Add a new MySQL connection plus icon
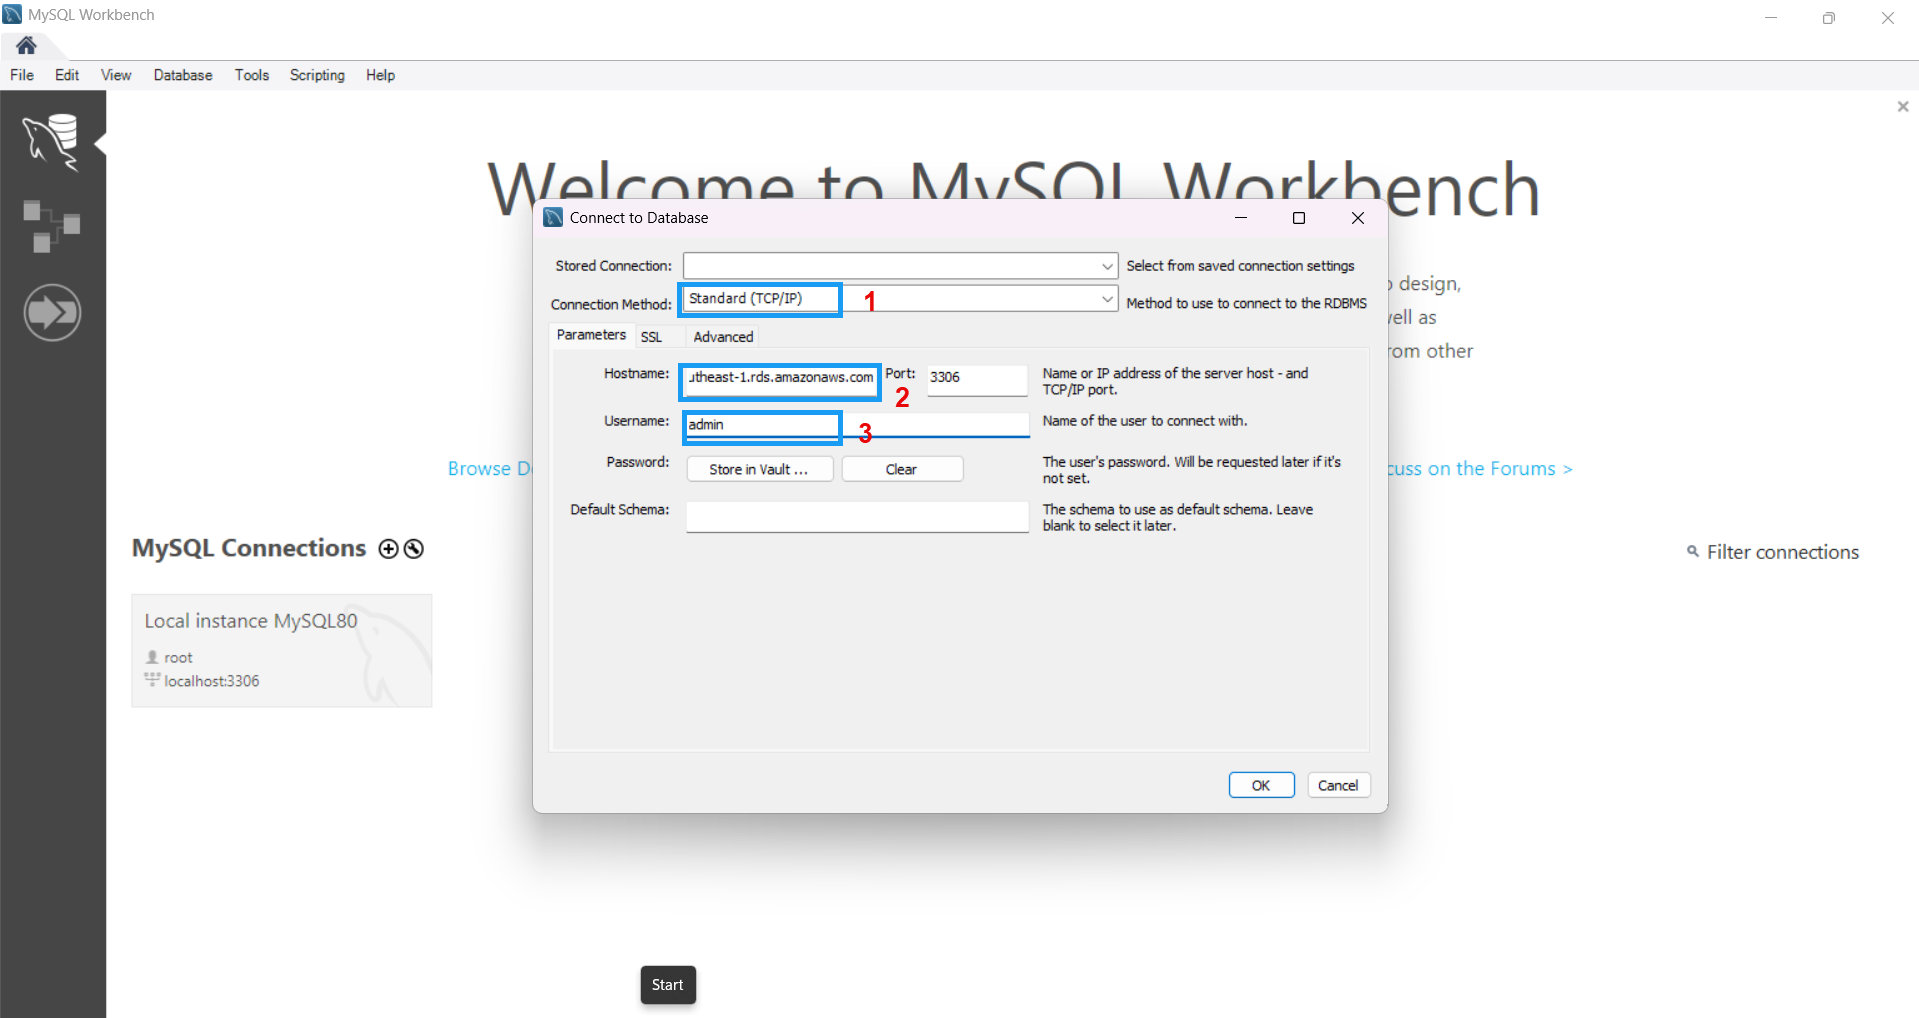The height and width of the screenshot is (1018, 1919). pyautogui.click(x=388, y=549)
